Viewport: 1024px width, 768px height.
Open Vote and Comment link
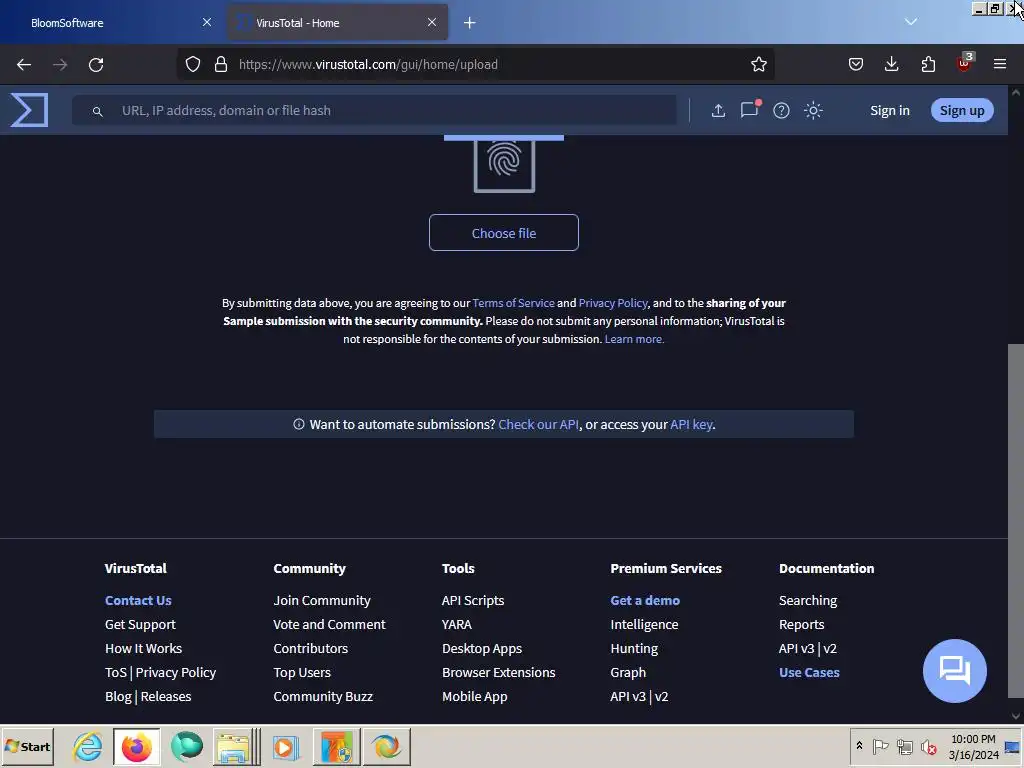(x=329, y=624)
